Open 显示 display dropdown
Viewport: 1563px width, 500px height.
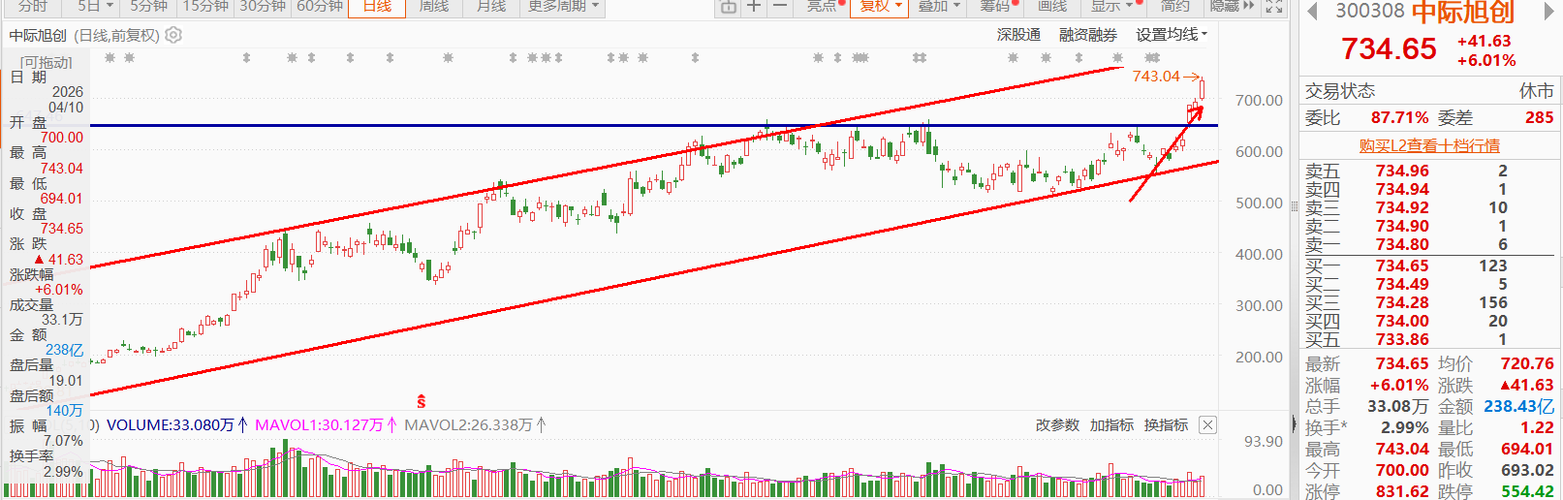click(x=1112, y=6)
